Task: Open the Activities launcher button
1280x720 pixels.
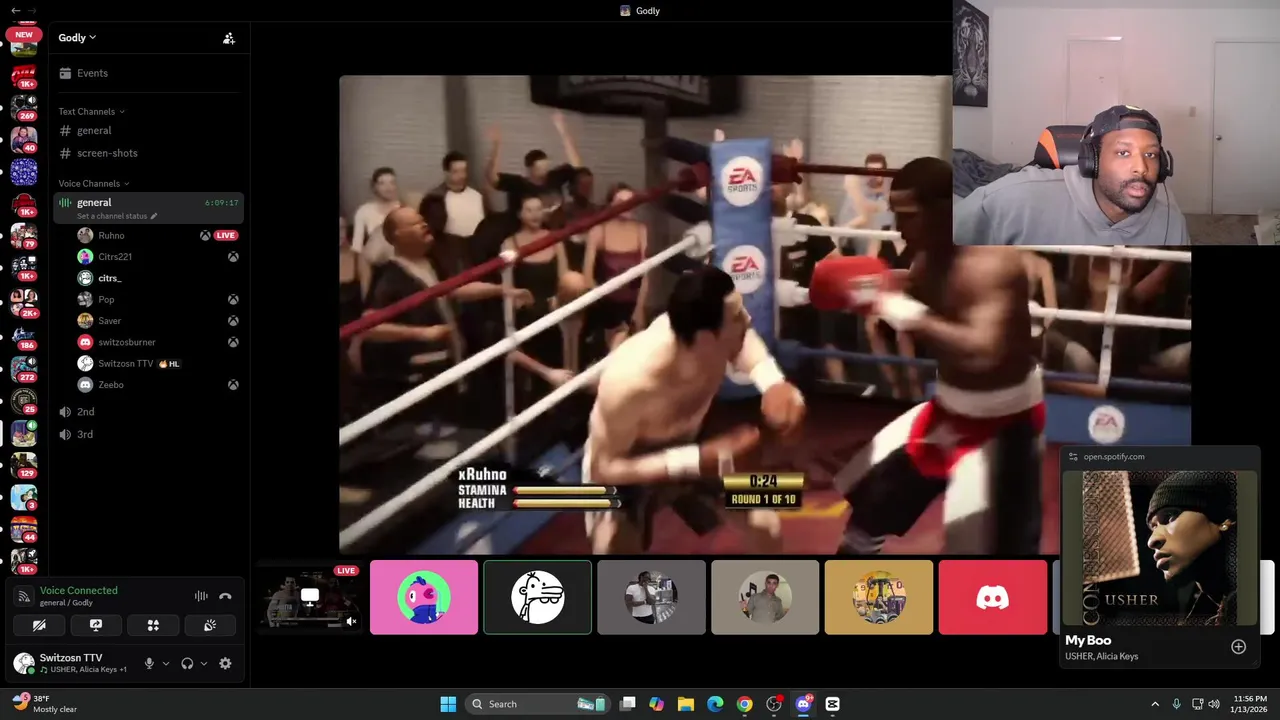Action: coord(153,625)
